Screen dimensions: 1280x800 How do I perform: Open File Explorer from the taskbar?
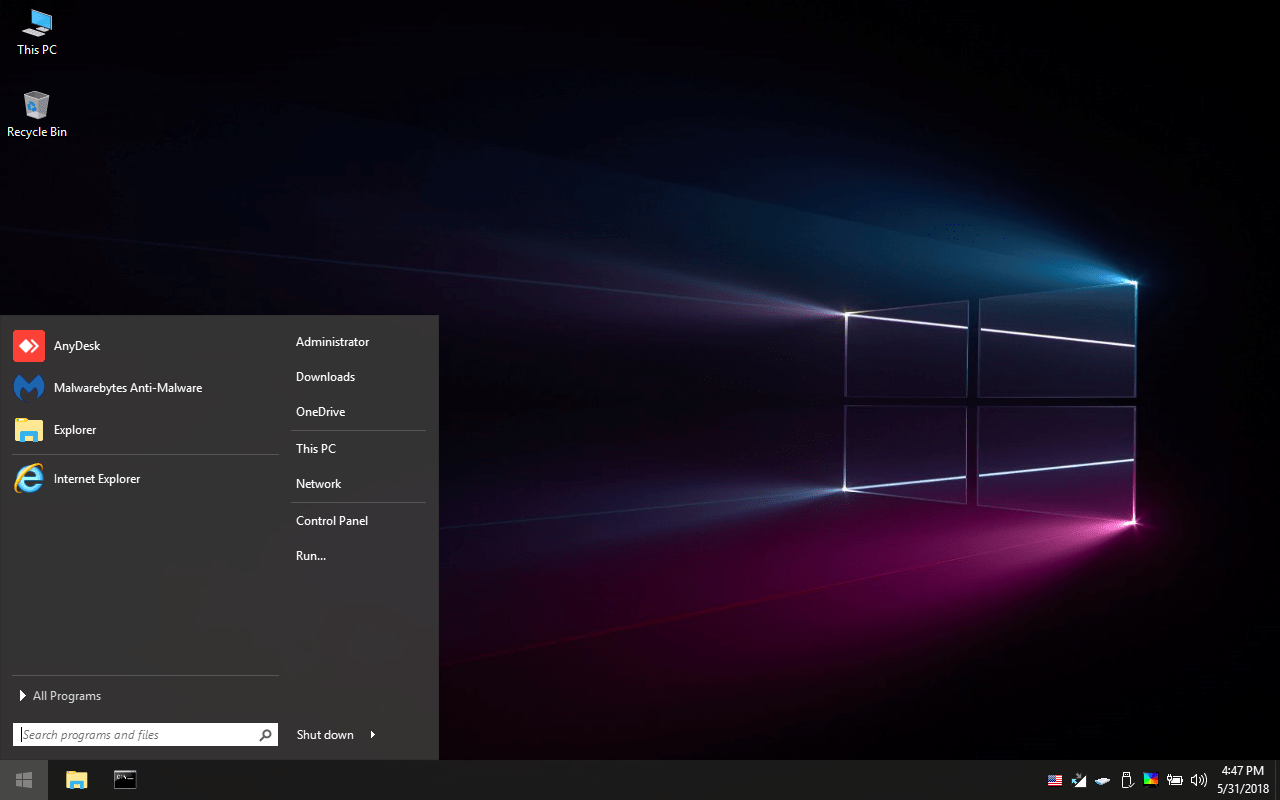pos(77,780)
